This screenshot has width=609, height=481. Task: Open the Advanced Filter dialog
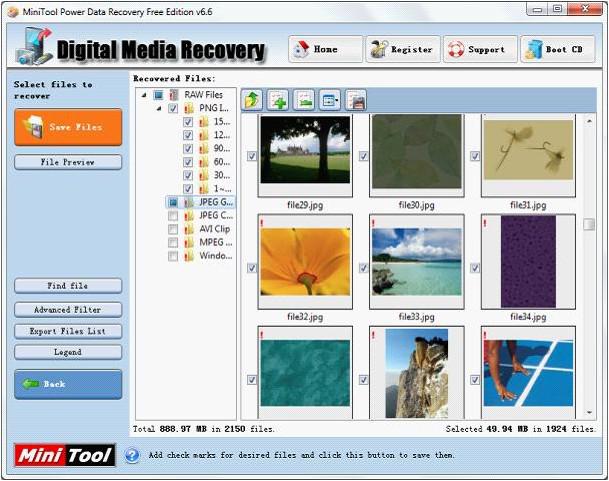[x=68, y=310]
